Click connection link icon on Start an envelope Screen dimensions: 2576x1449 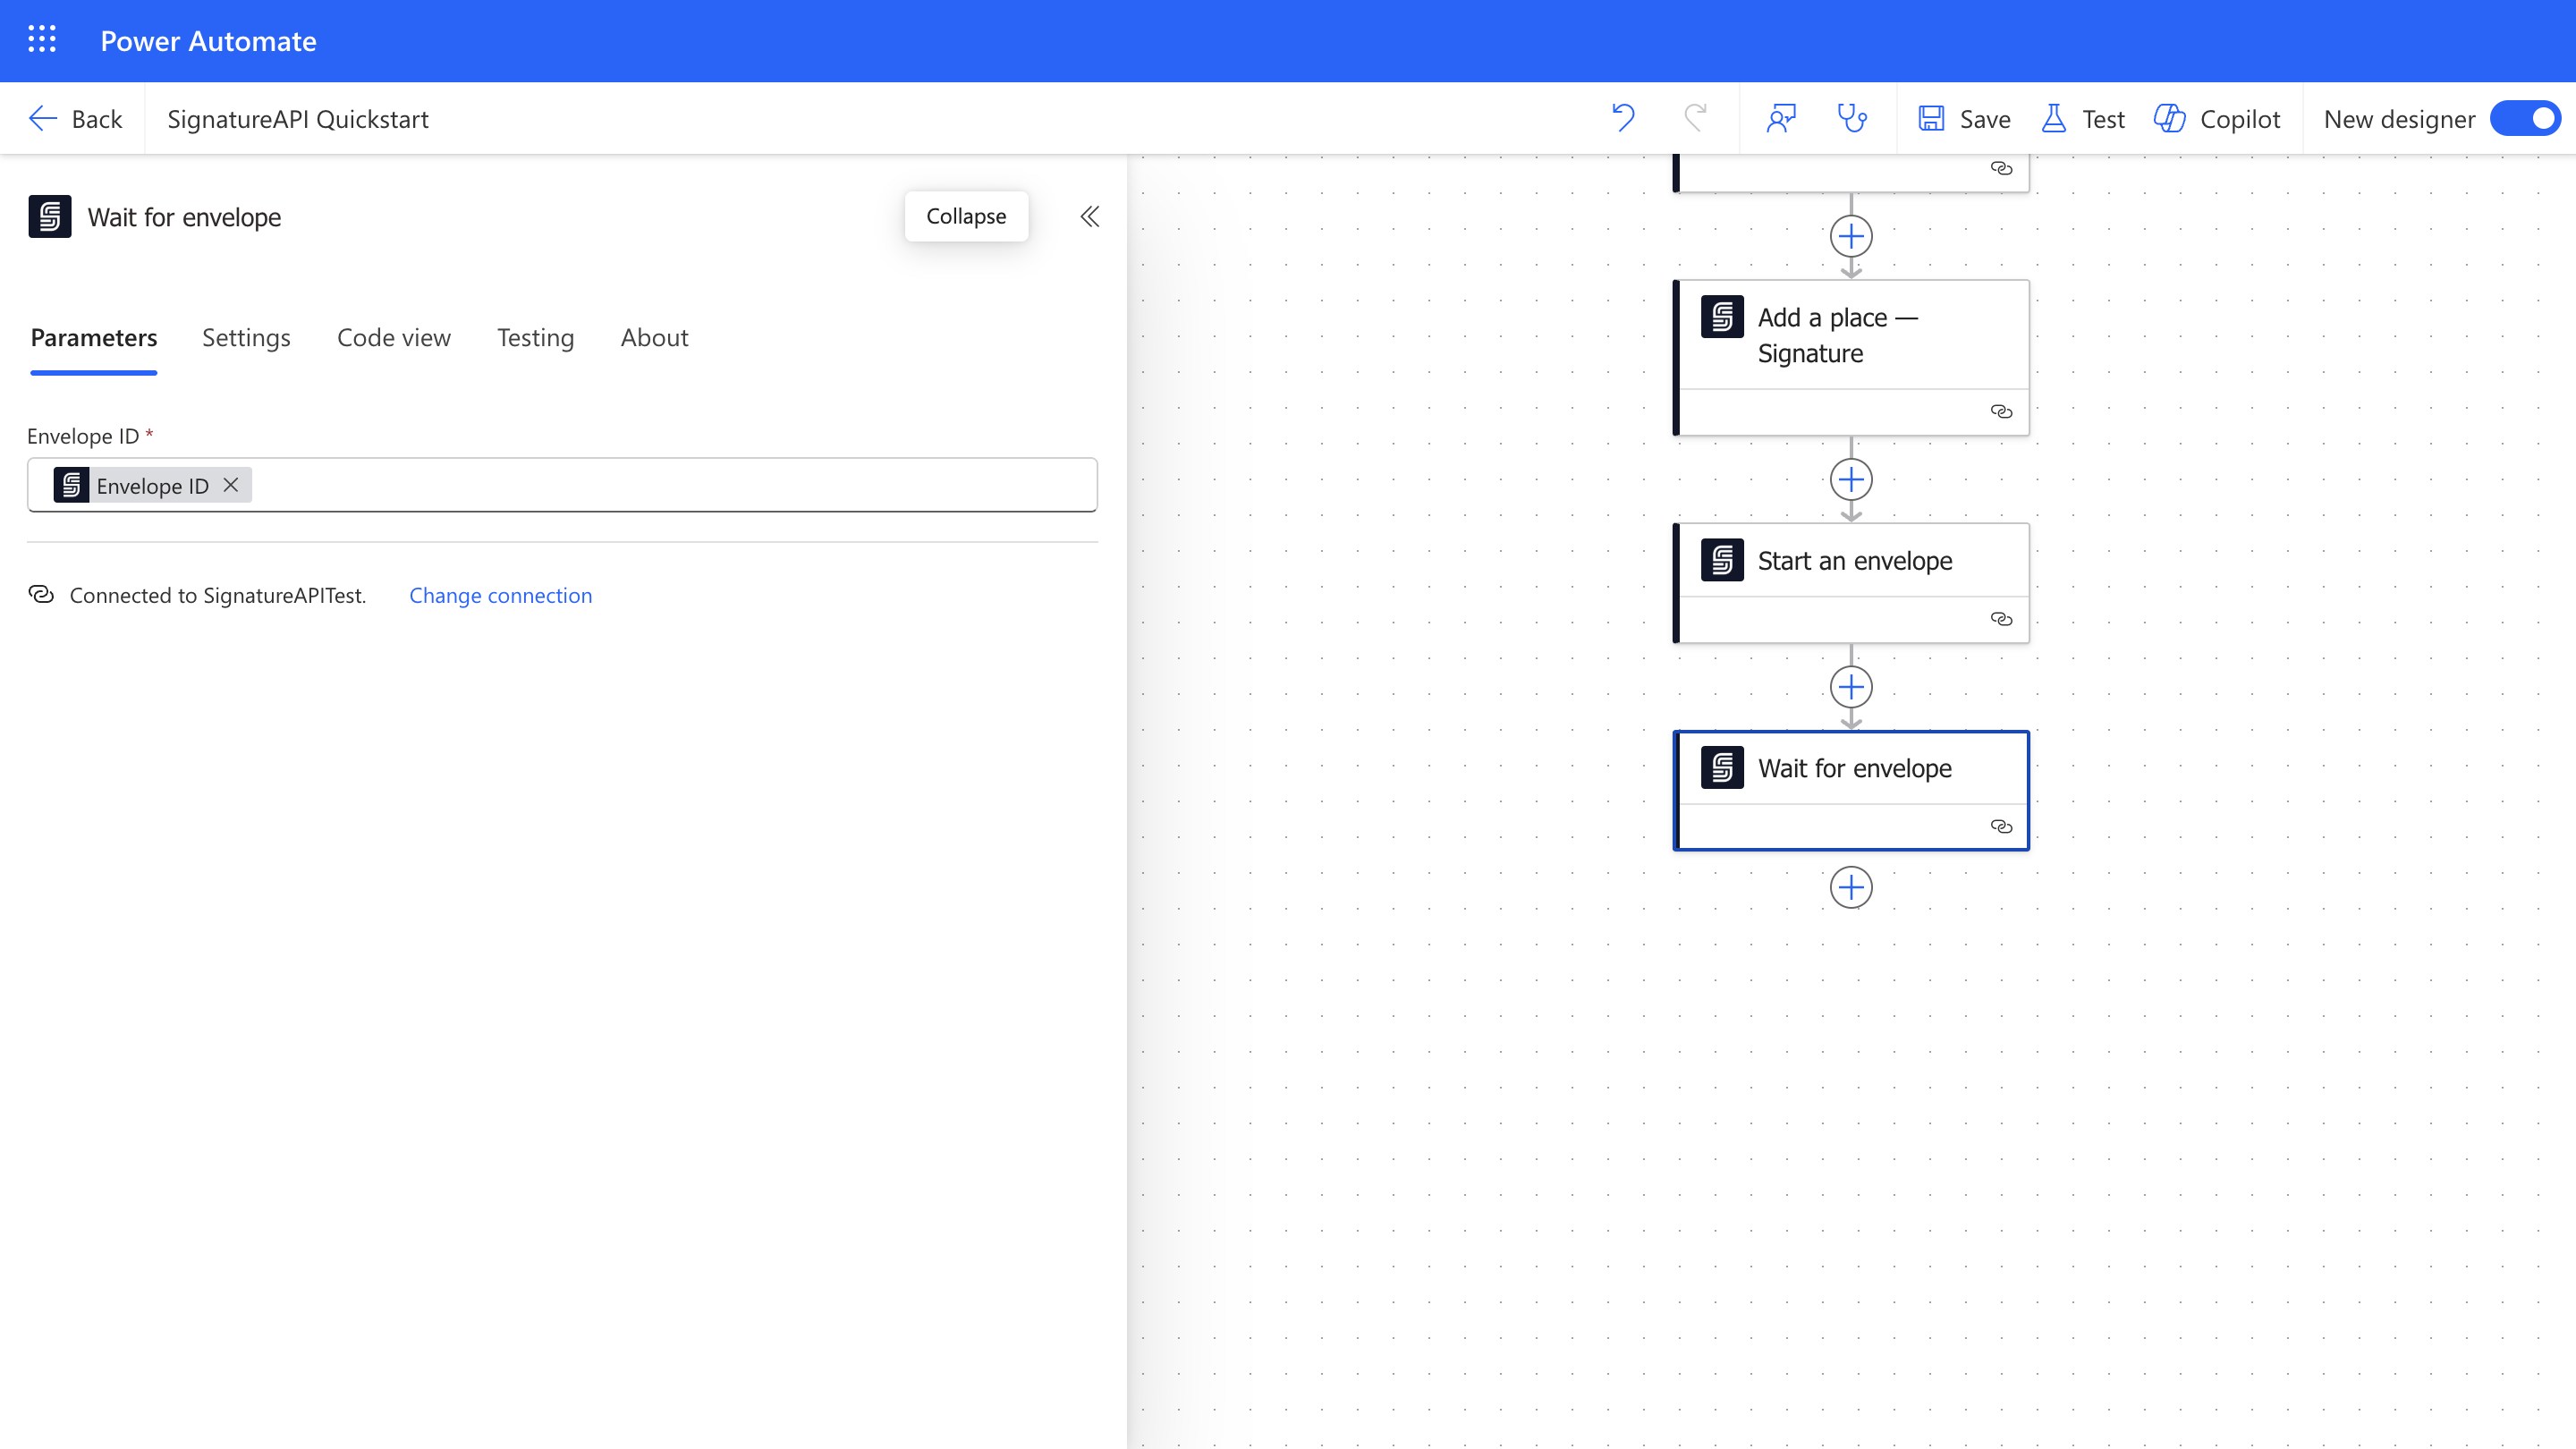click(x=2001, y=619)
